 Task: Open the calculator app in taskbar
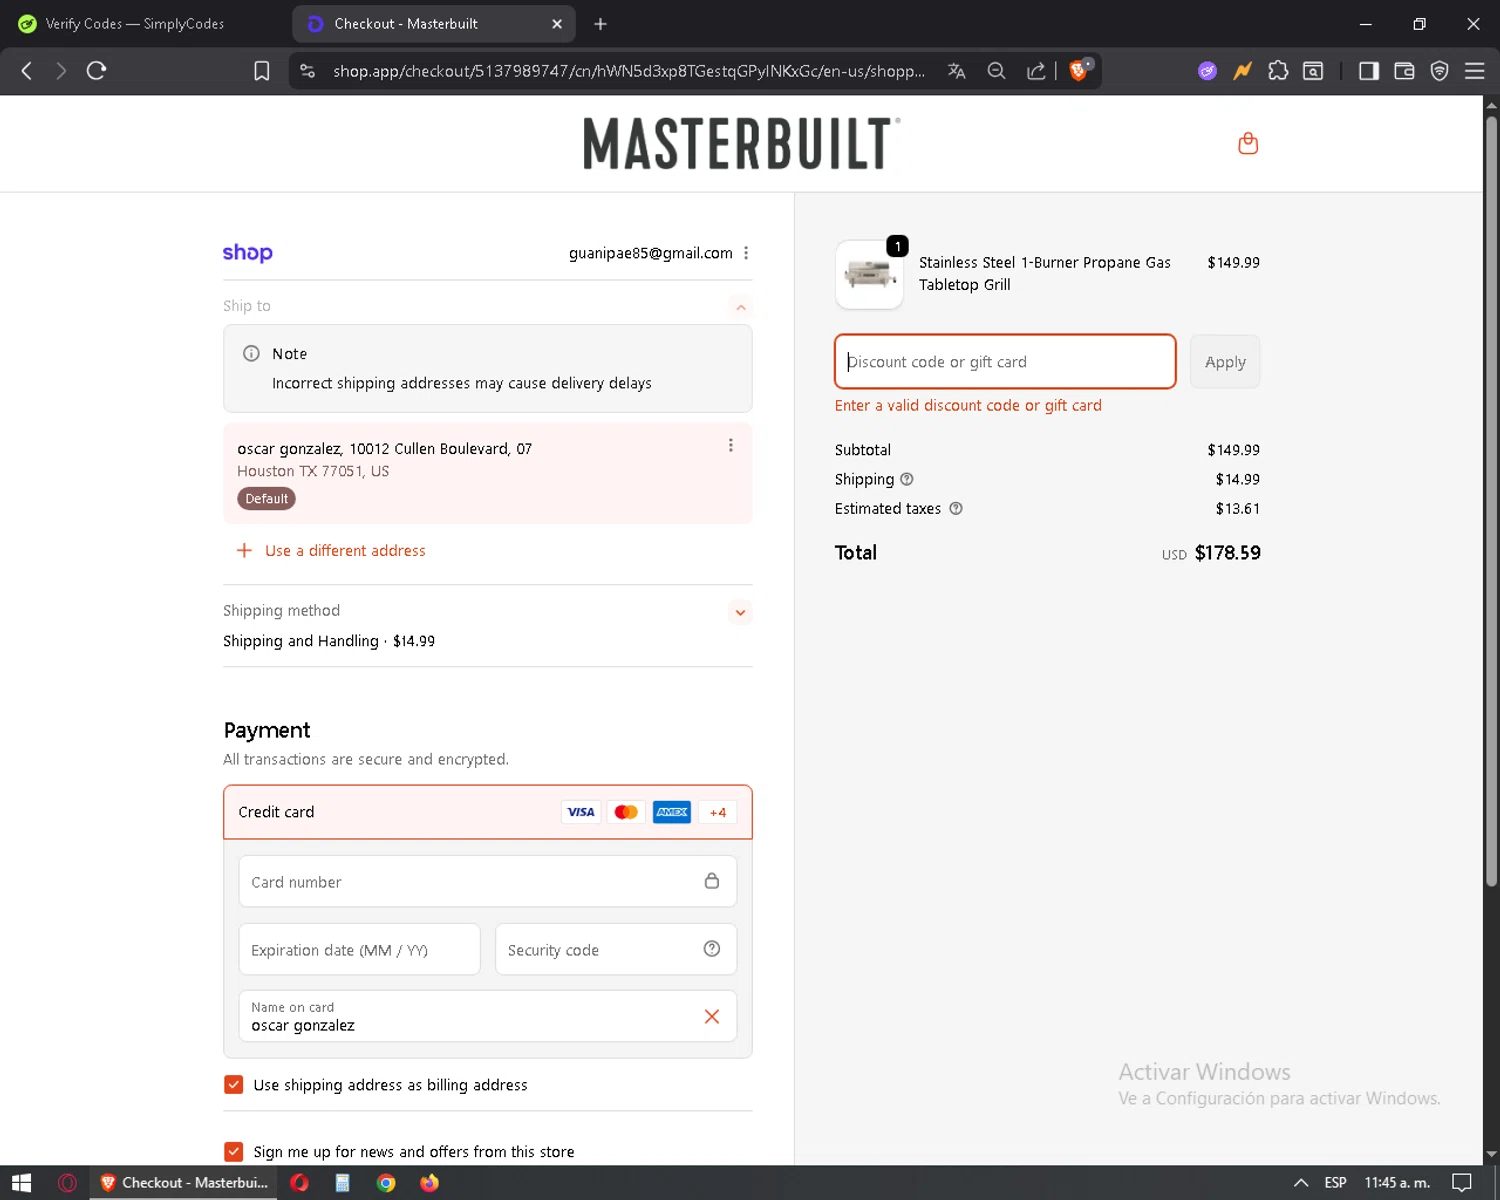click(342, 1183)
